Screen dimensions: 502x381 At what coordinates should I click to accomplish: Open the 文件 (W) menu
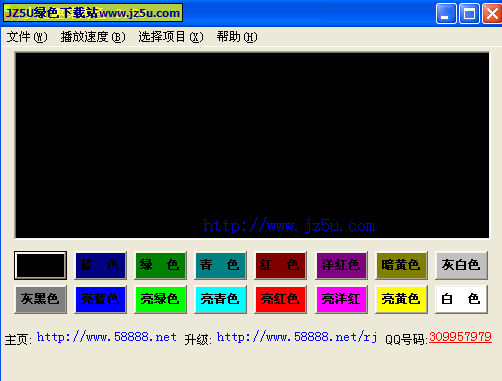click(27, 37)
